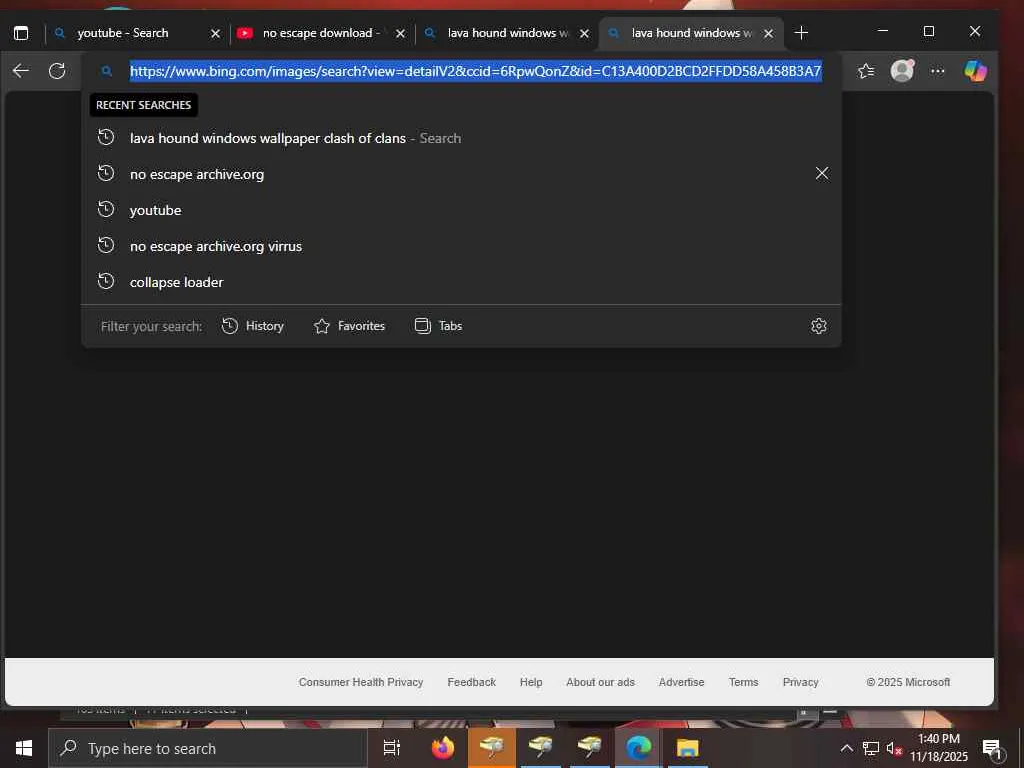
Task: Choose suggestion 'no escape archive.org virrus'
Action: tap(461, 246)
